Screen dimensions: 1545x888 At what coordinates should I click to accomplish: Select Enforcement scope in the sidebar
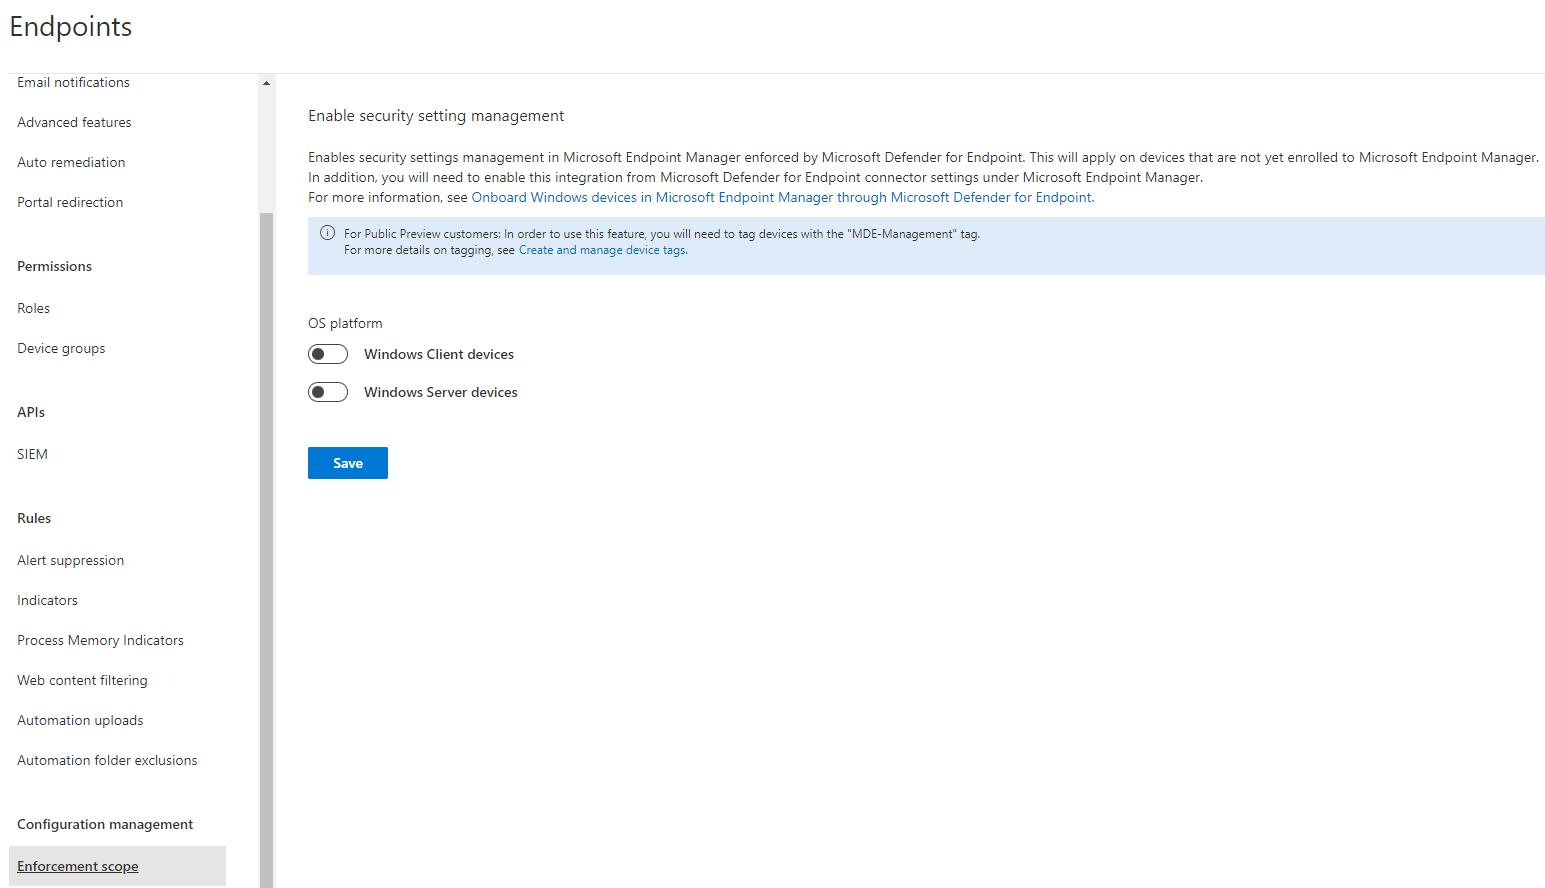tap(77, 865)
